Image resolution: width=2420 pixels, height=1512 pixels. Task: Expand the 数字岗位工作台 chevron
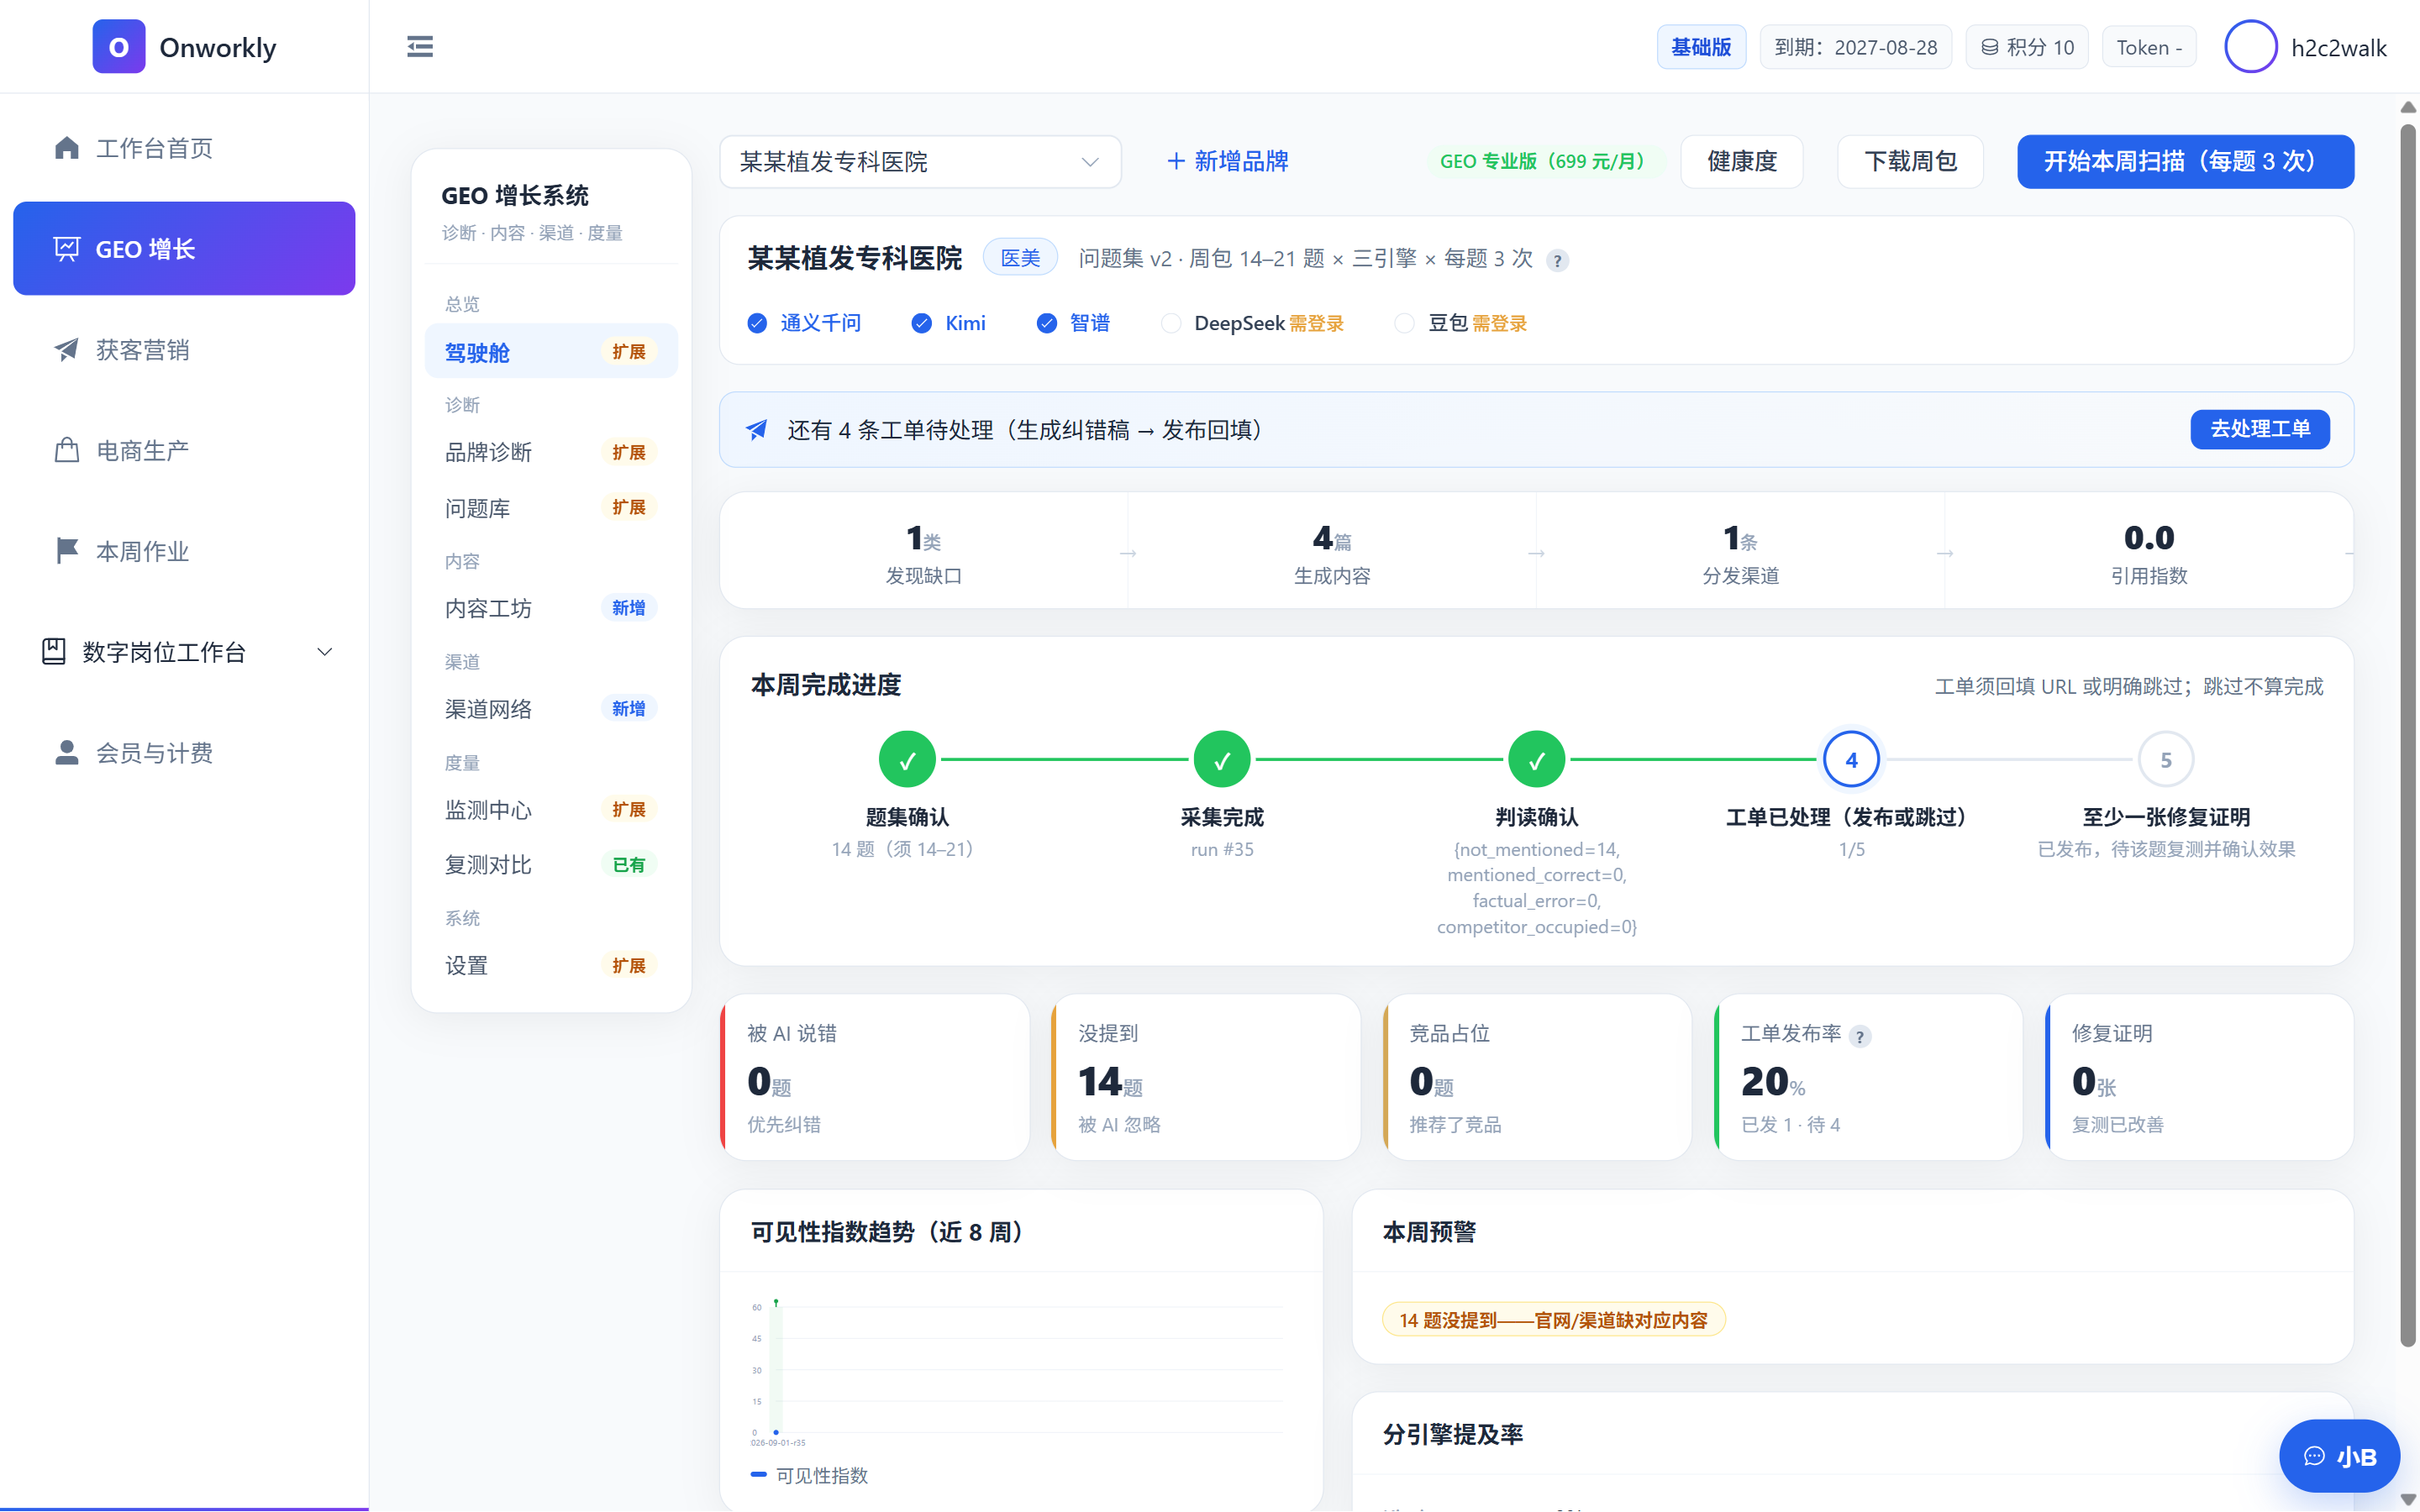tap(325, 652)
